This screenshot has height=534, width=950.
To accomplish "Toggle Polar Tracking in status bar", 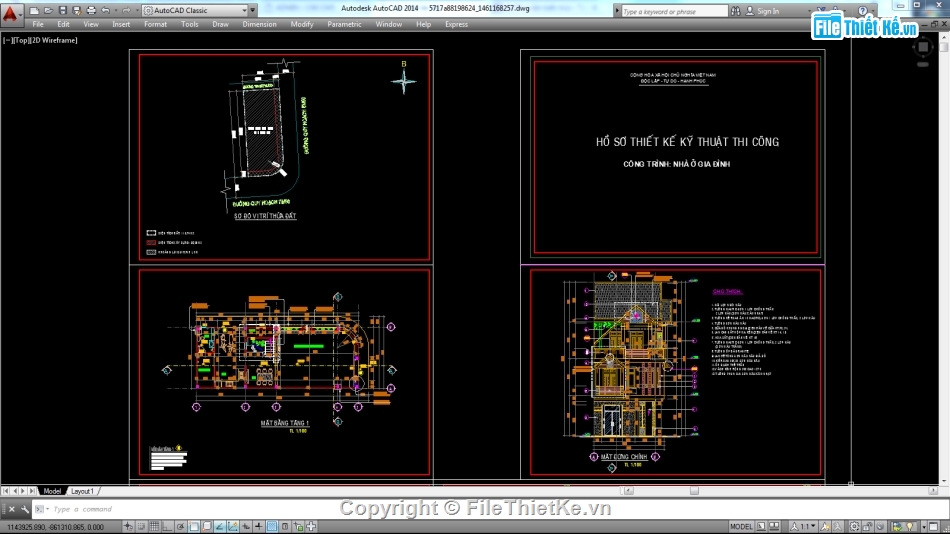I will click(181, 527).
